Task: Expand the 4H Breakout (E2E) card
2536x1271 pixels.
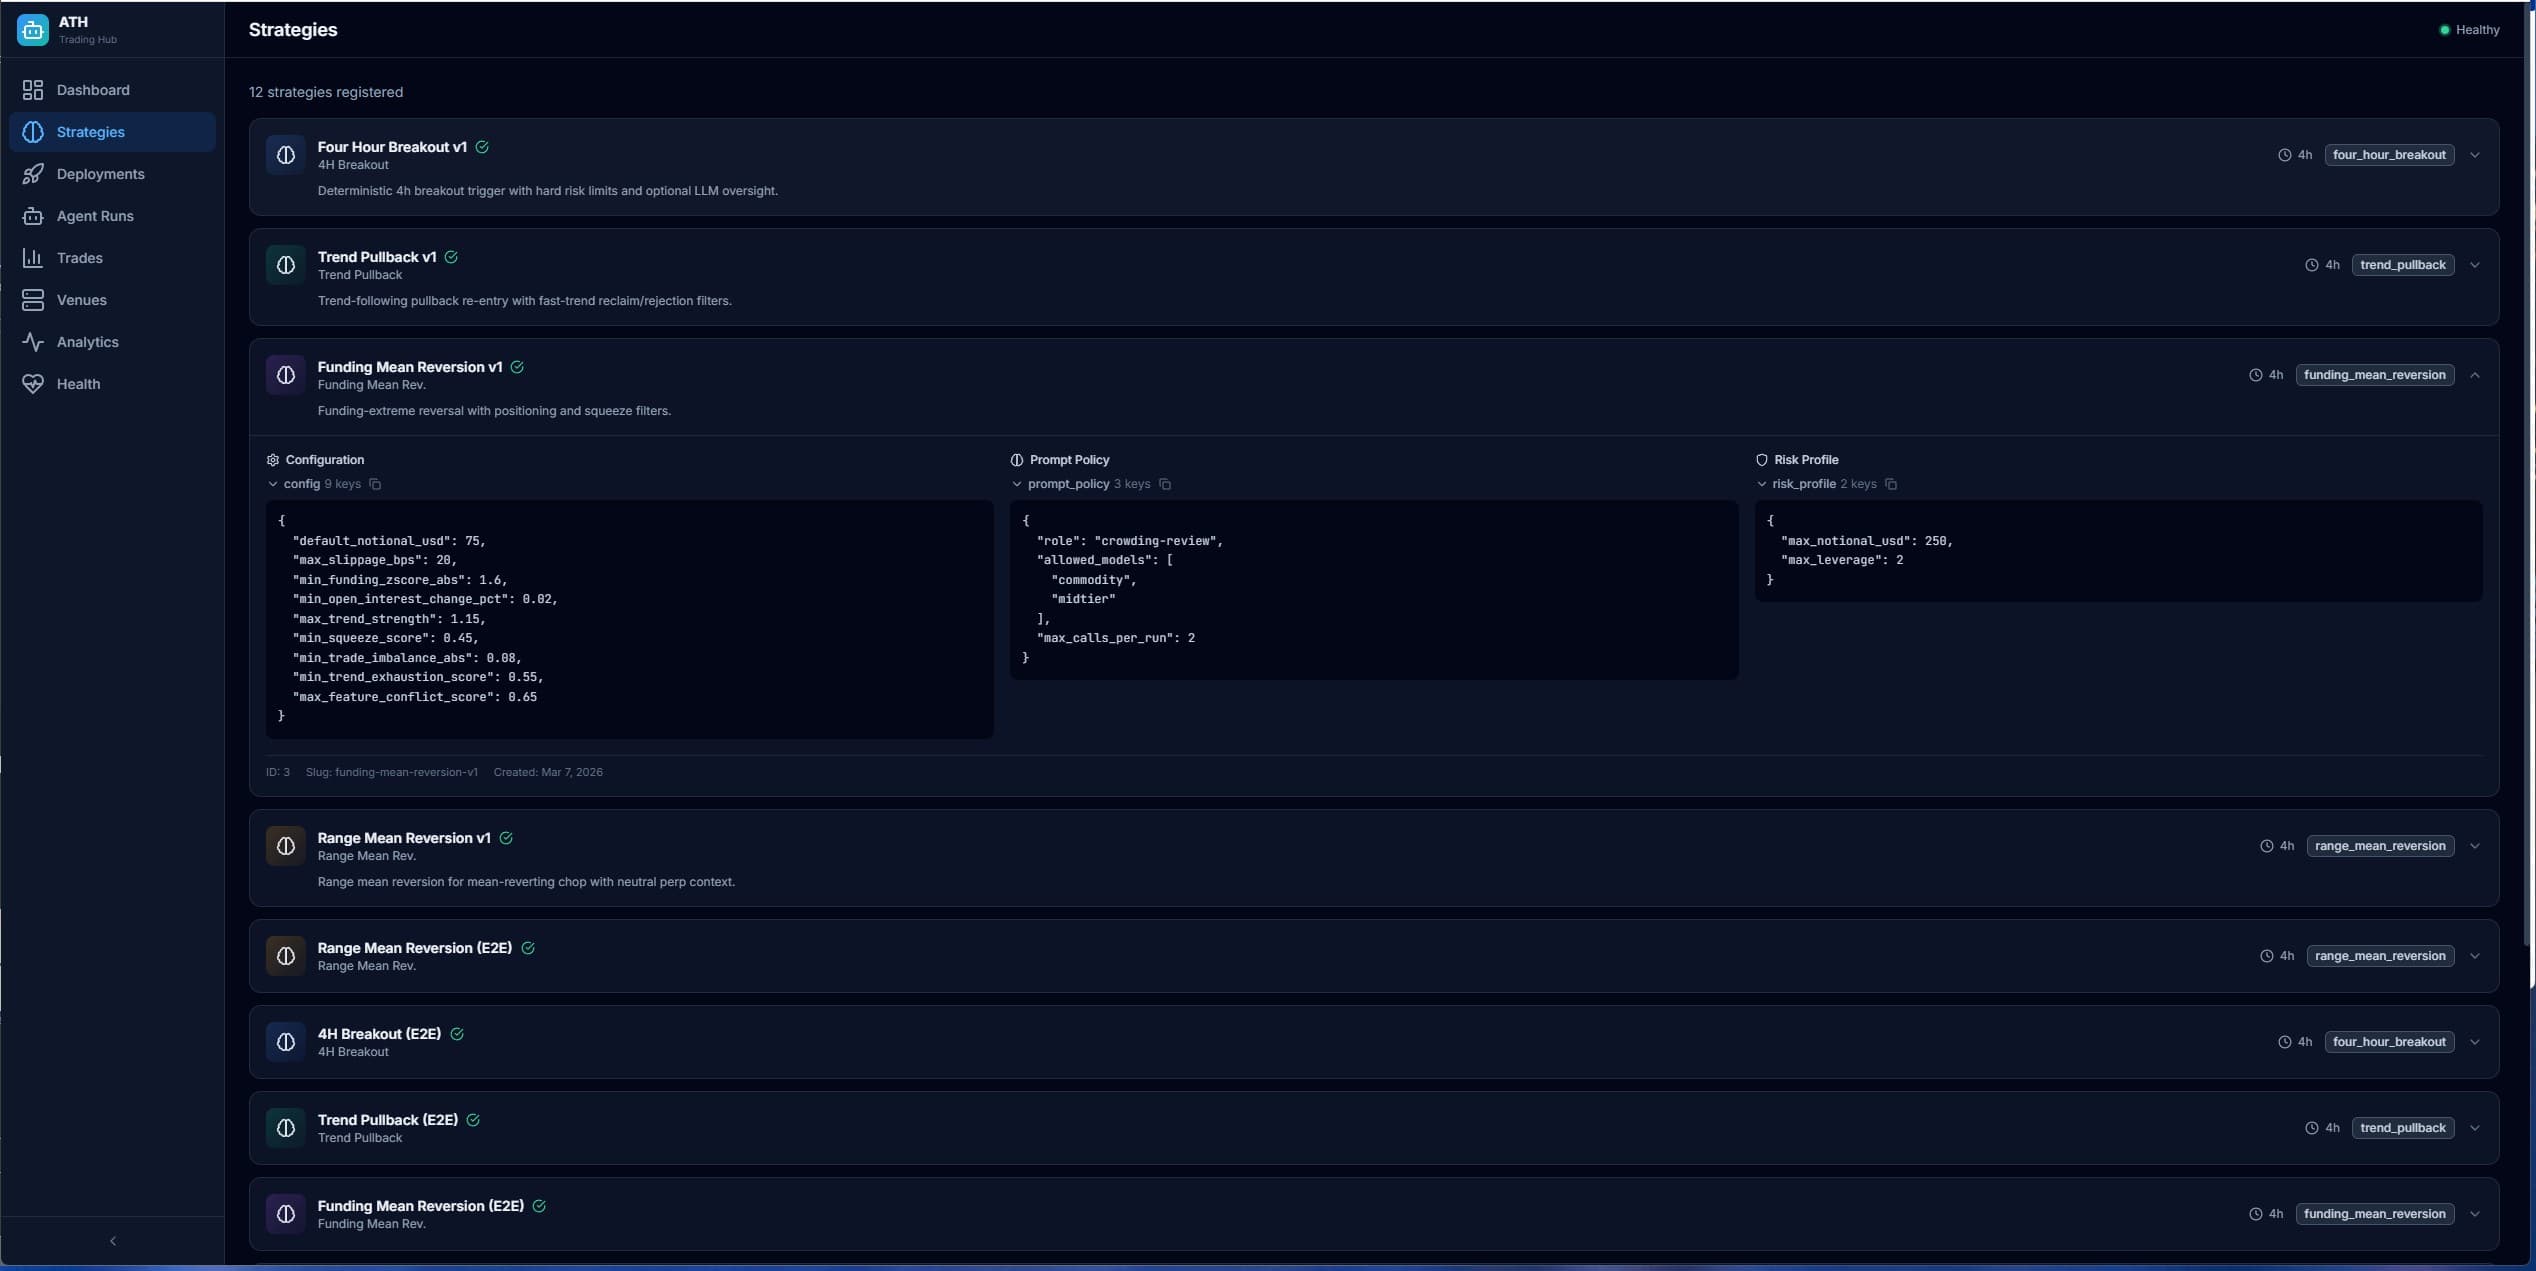Action: click(x=2475, y=1042)
